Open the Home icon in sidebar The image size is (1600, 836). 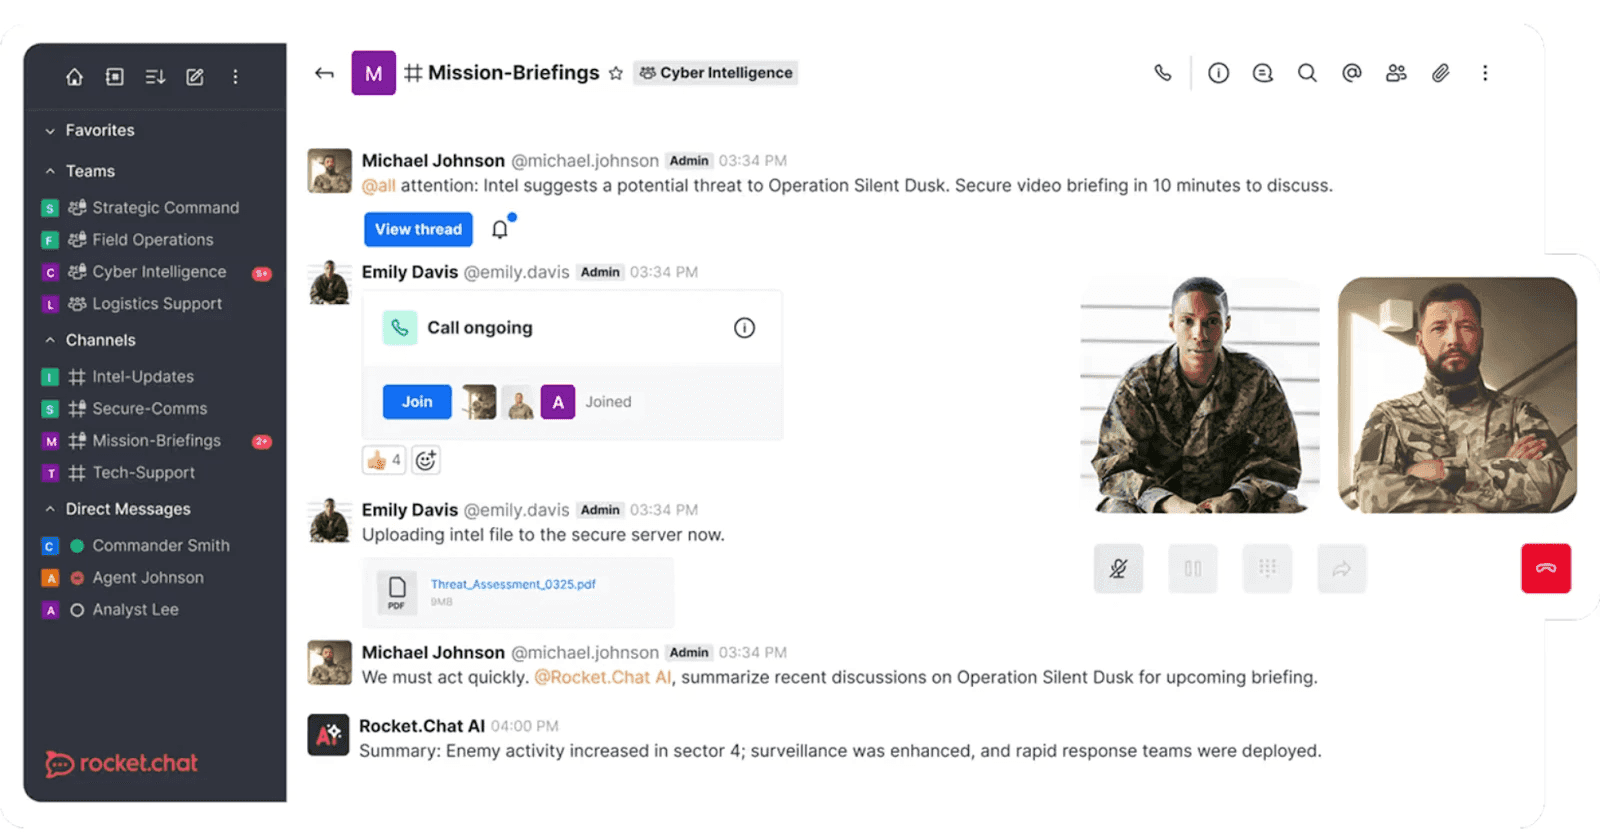click(x=75, y=77)
